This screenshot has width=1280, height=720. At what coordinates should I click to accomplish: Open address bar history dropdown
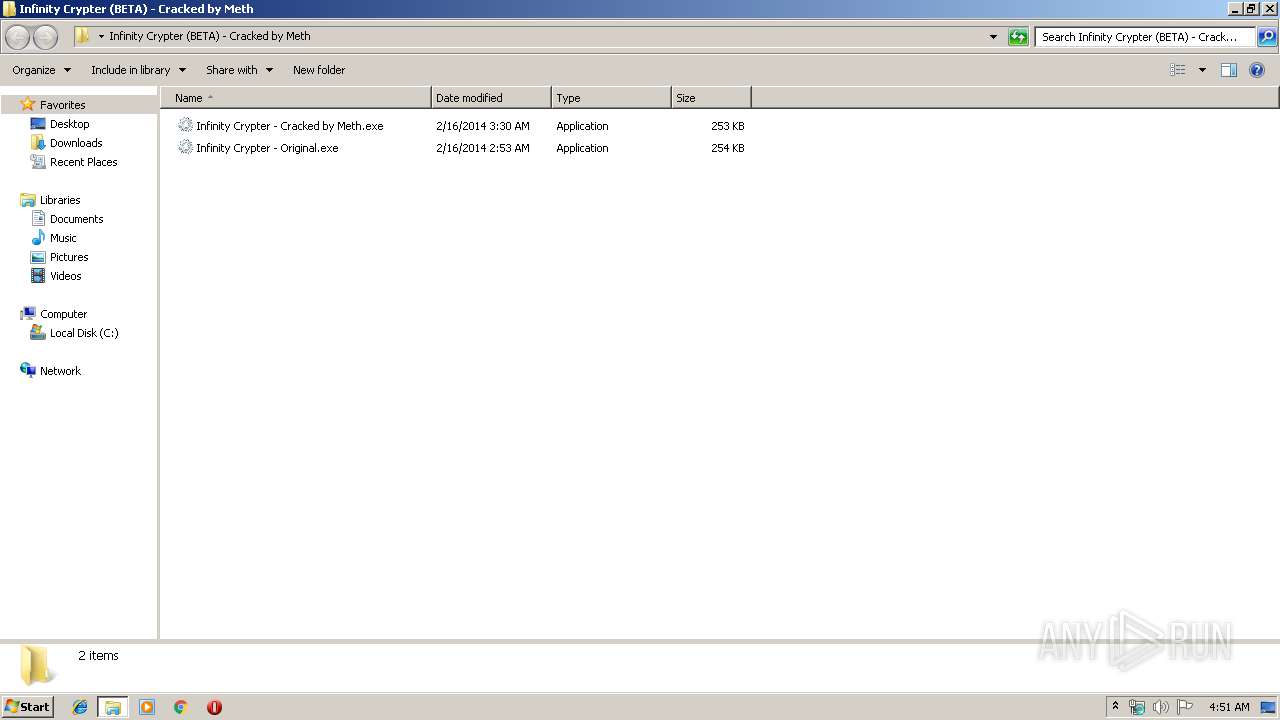tap(993, 37)
